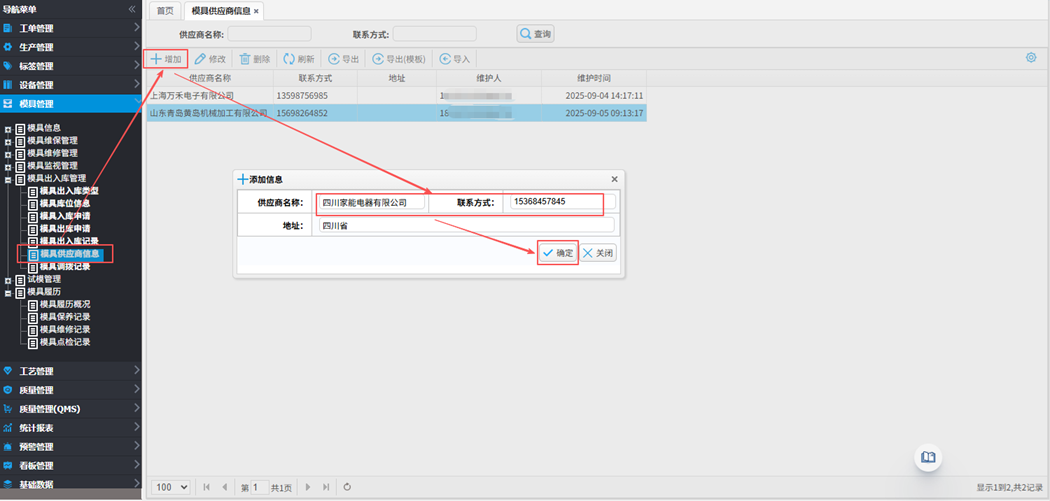Image resolution: width=1050 pixels, height=501 pixels.
Task: Click 确定 to confirm the dialog
Action: tap(558, 253)
